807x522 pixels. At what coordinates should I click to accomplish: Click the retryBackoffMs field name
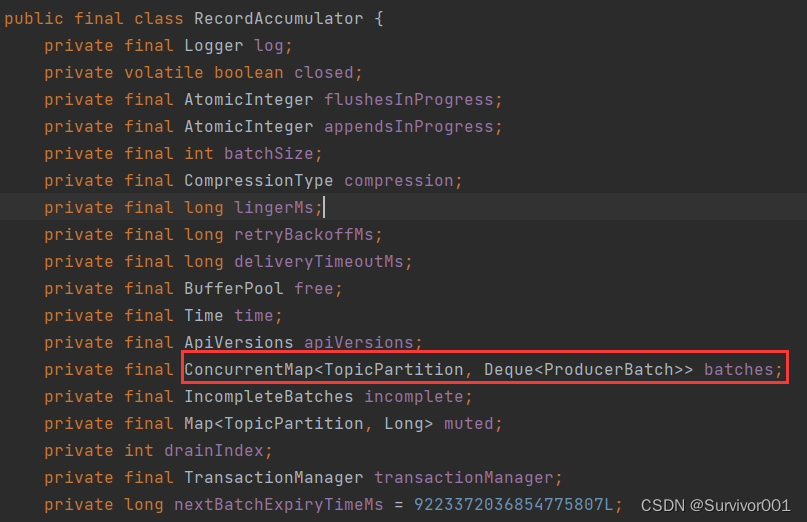click(308, 235)
